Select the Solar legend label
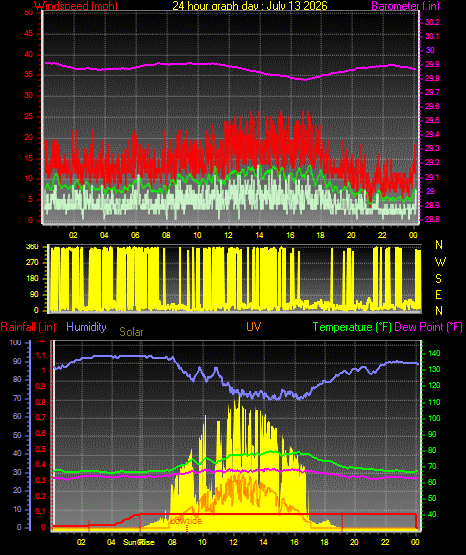Screen dimensions: 466x555 tap(131, 332)
